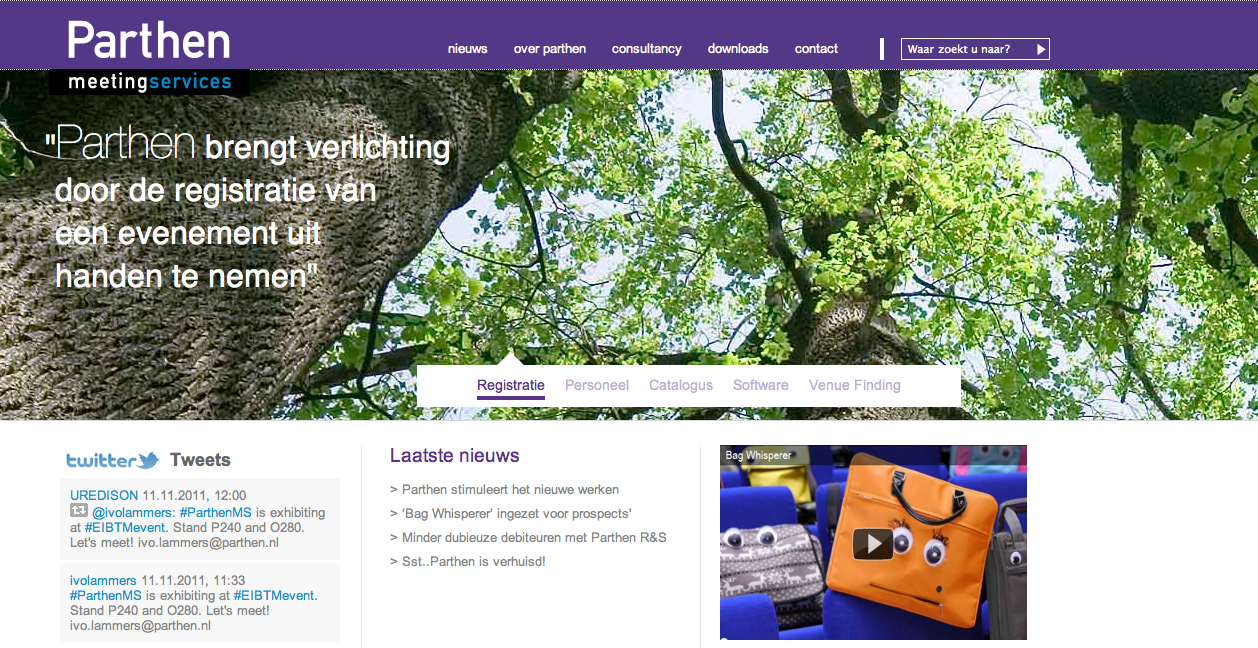
Task: Click the #EIBTMevent hashtag in ivolammers tweet
Action: click(275, 595)
